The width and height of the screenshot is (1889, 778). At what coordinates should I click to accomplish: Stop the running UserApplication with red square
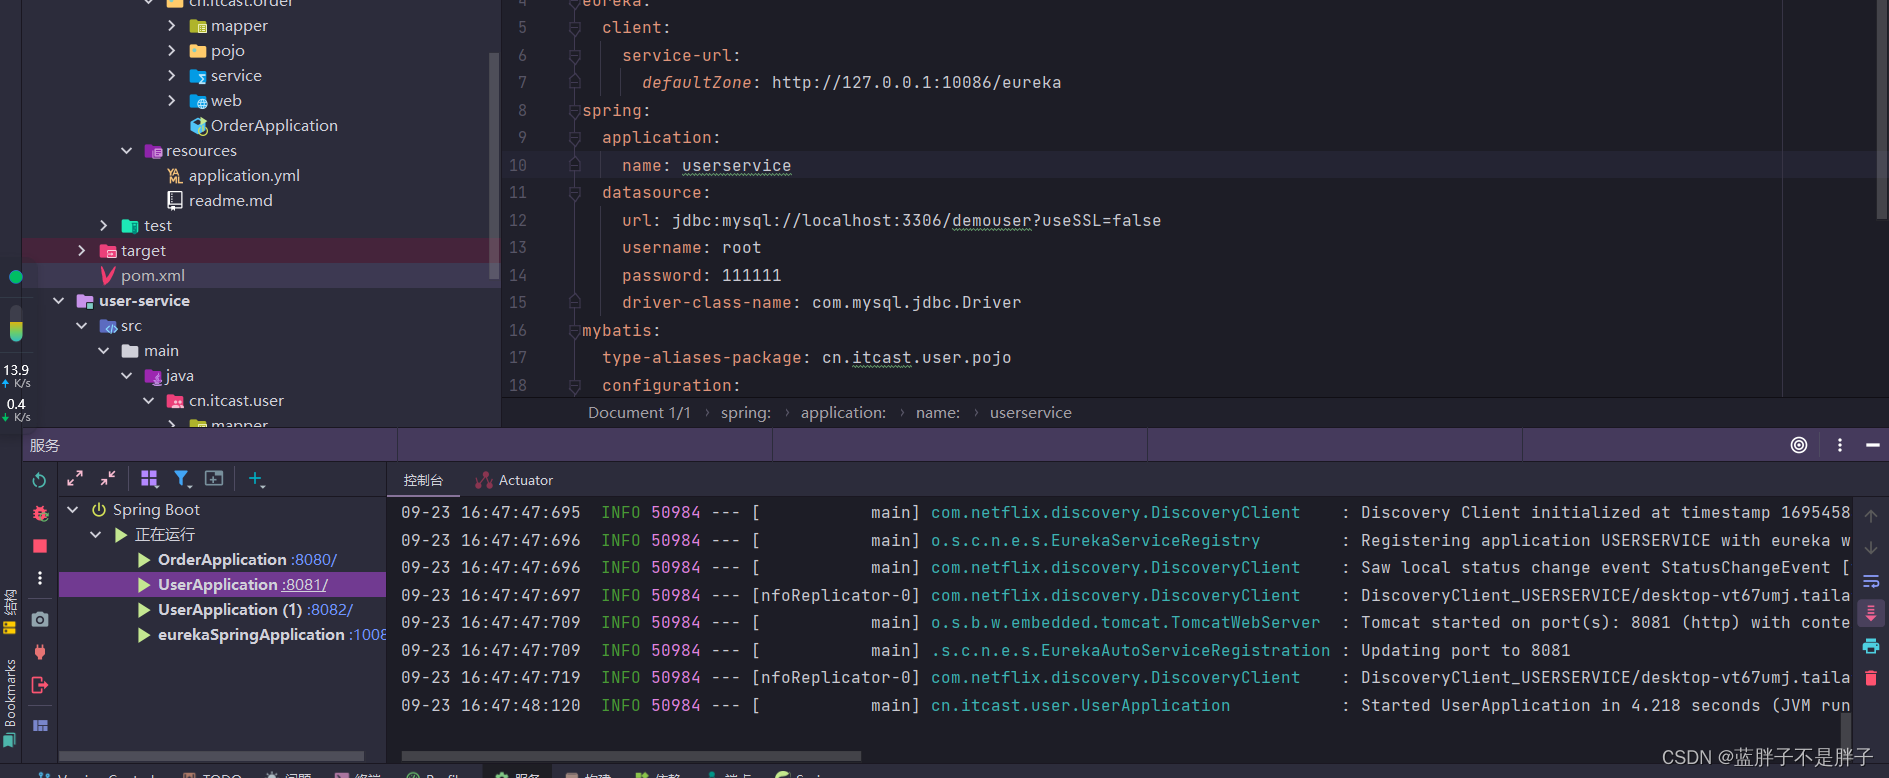40,546
